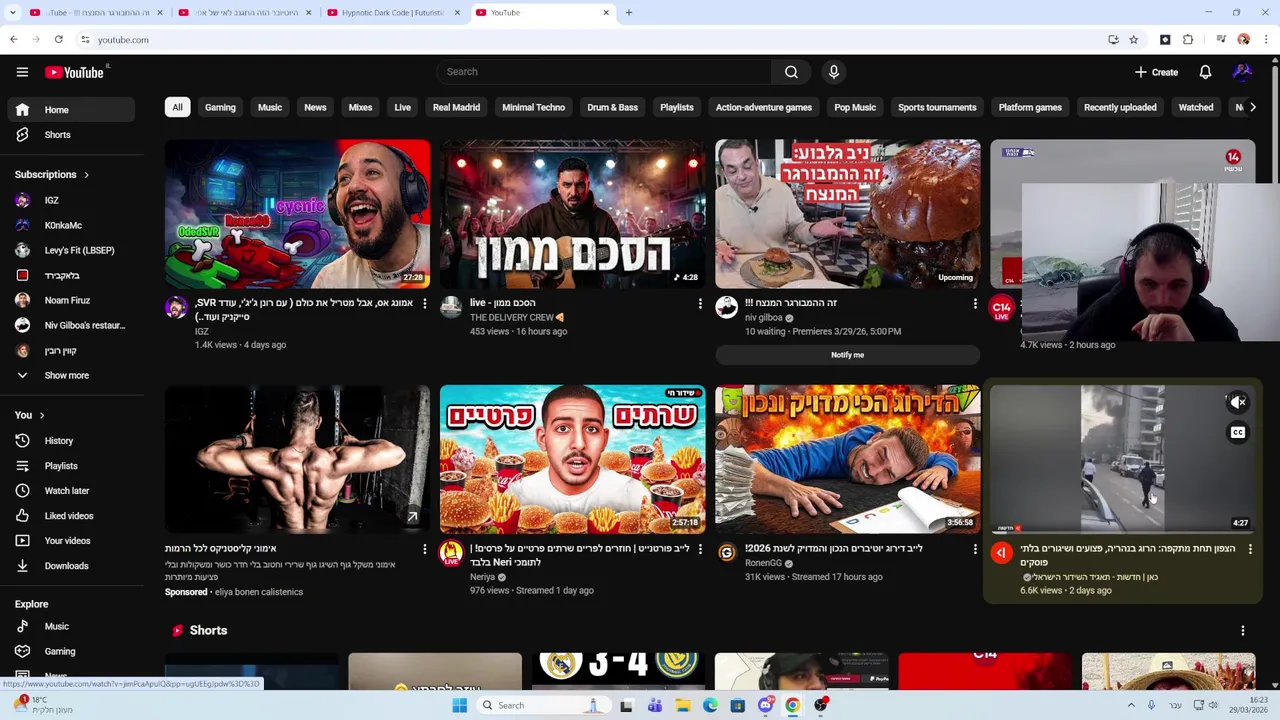Click the install app icon in address bar
This screenshot has width=1280, height=720.
tap(1113, 40)
